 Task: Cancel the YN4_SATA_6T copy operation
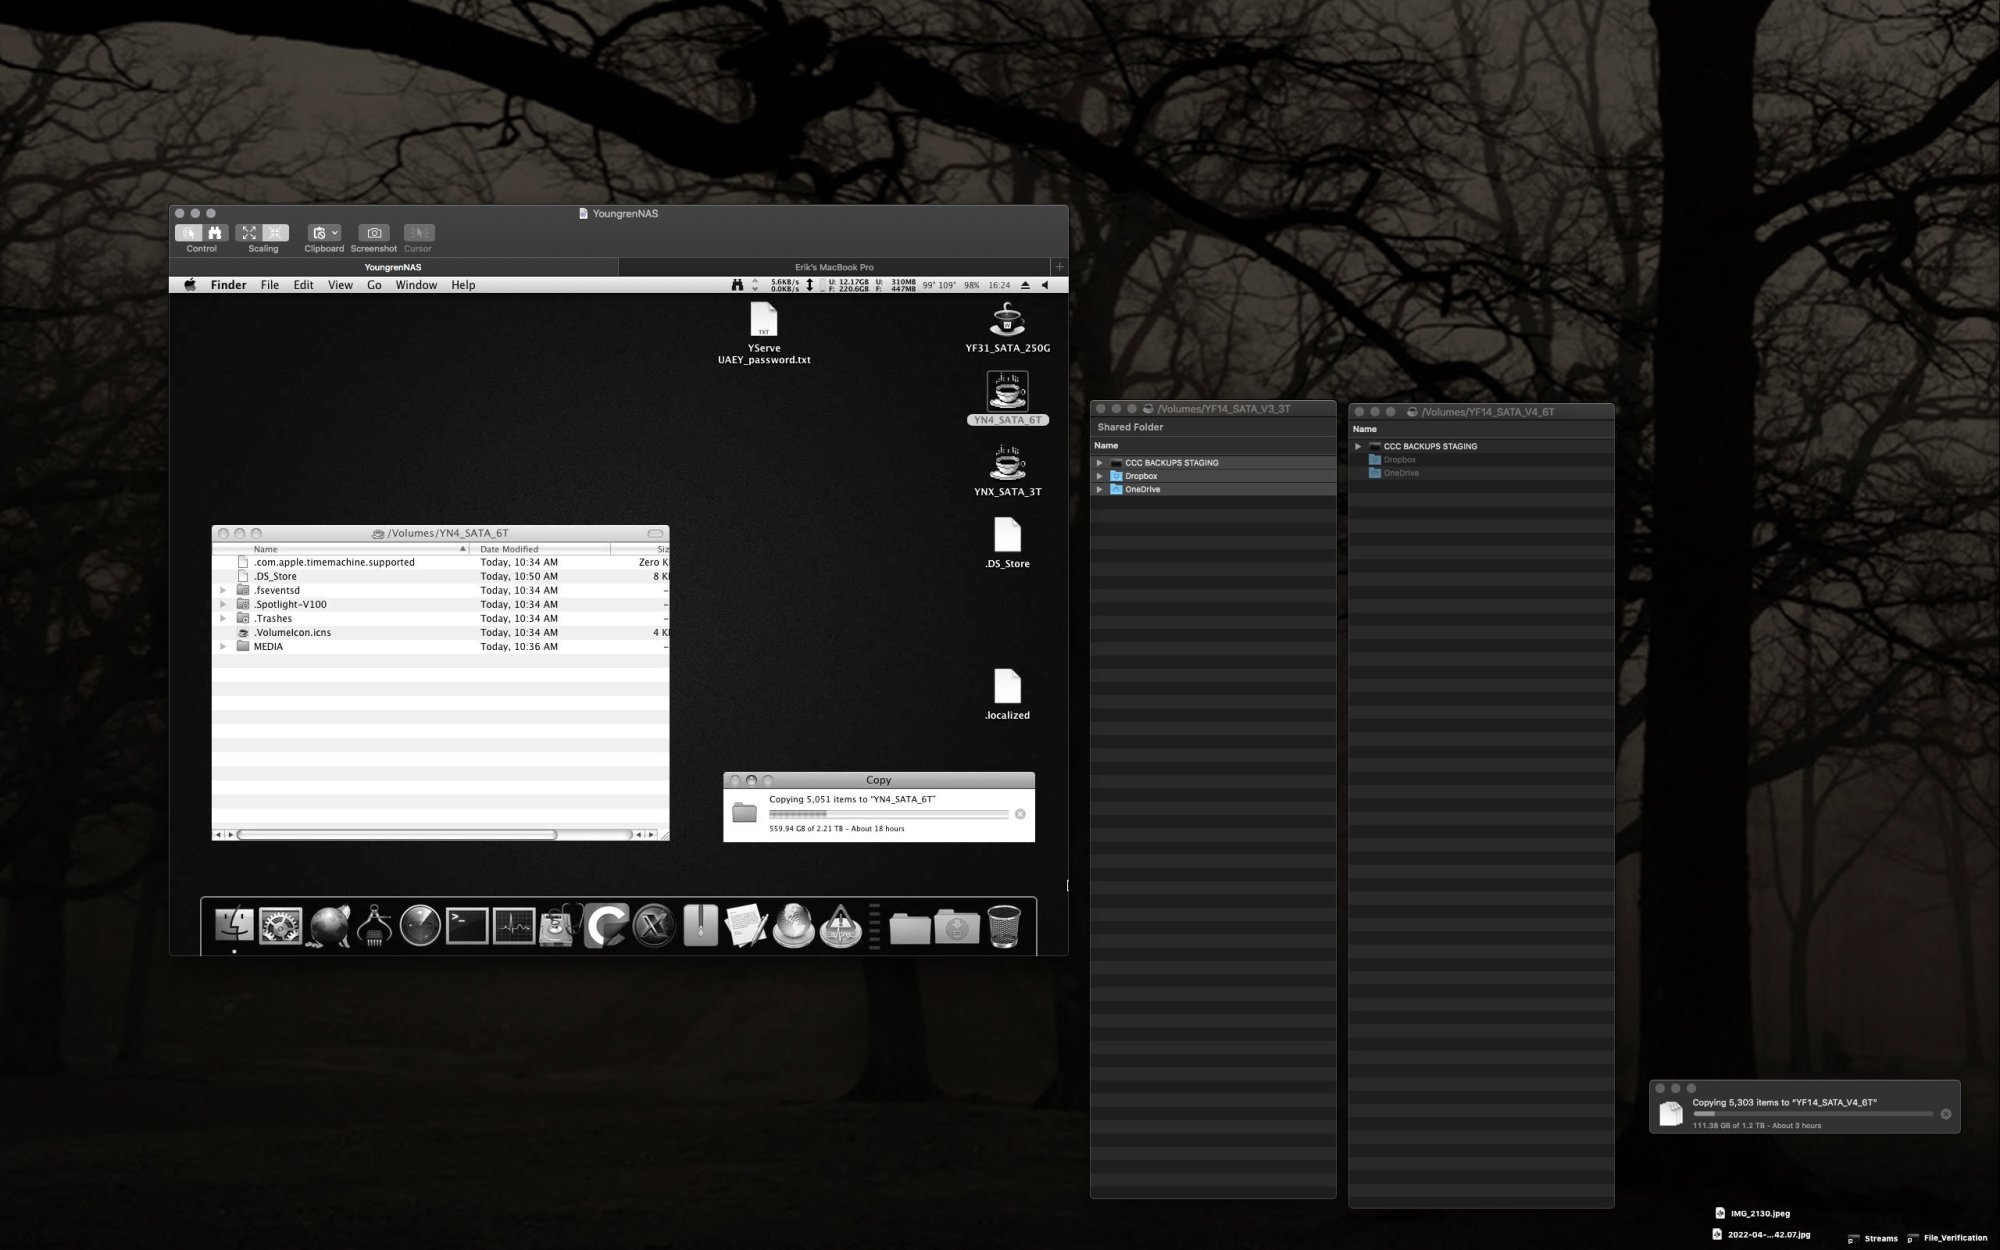(1020, 814)
